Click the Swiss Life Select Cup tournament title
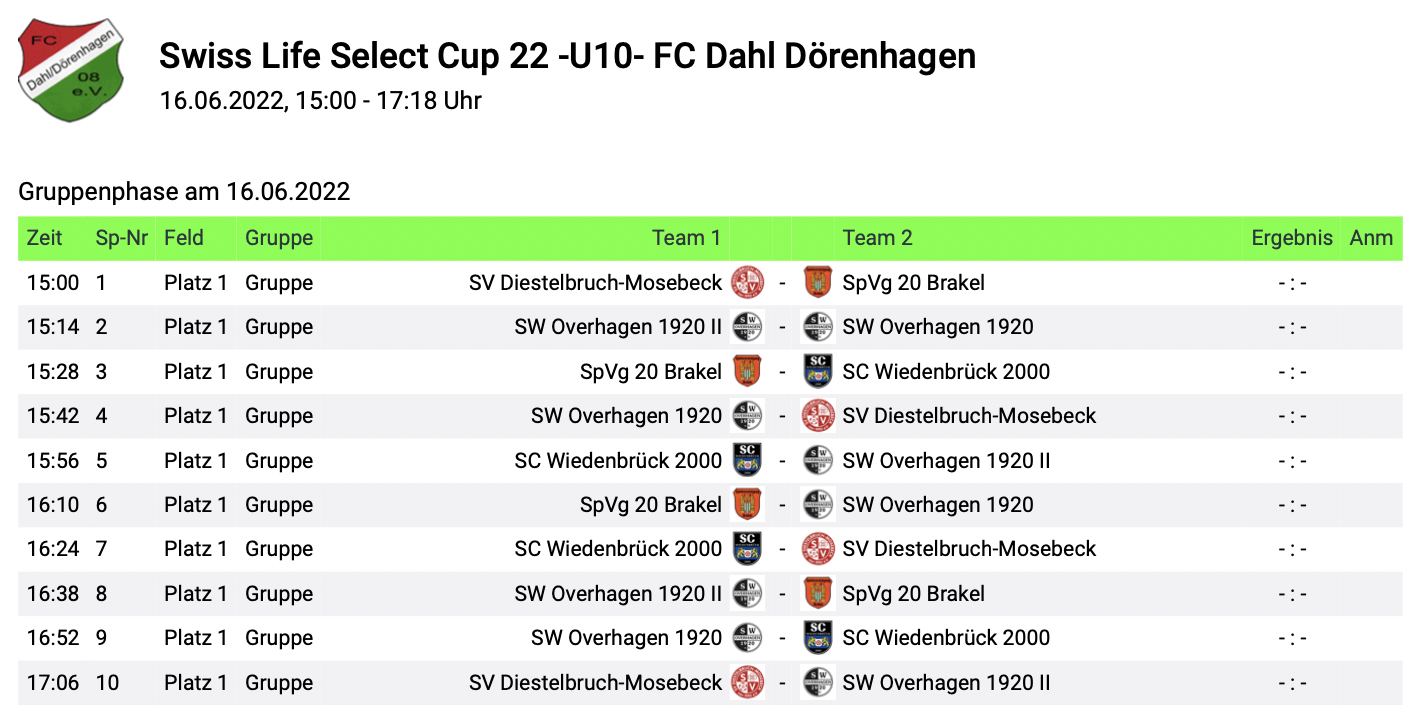The height and width of the screenshot is (722, 1422). pos(567,56)
